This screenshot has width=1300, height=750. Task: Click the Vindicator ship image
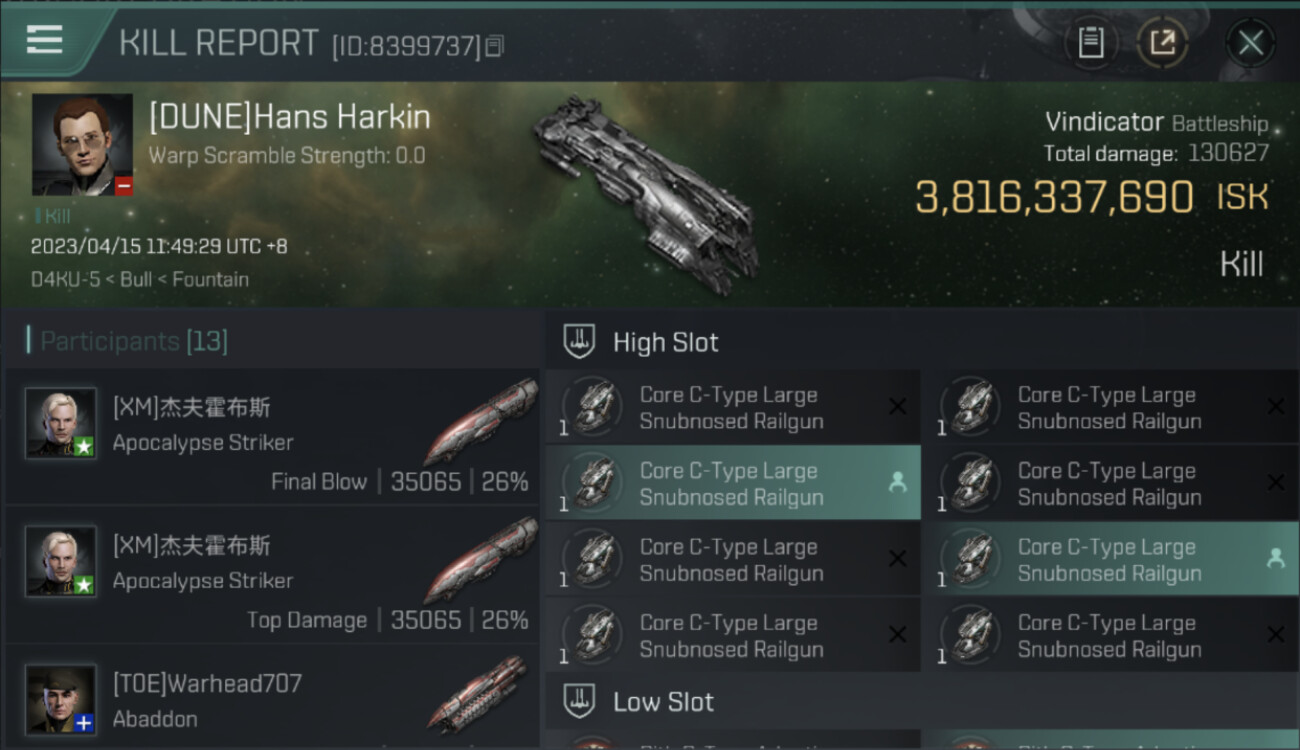645,187
